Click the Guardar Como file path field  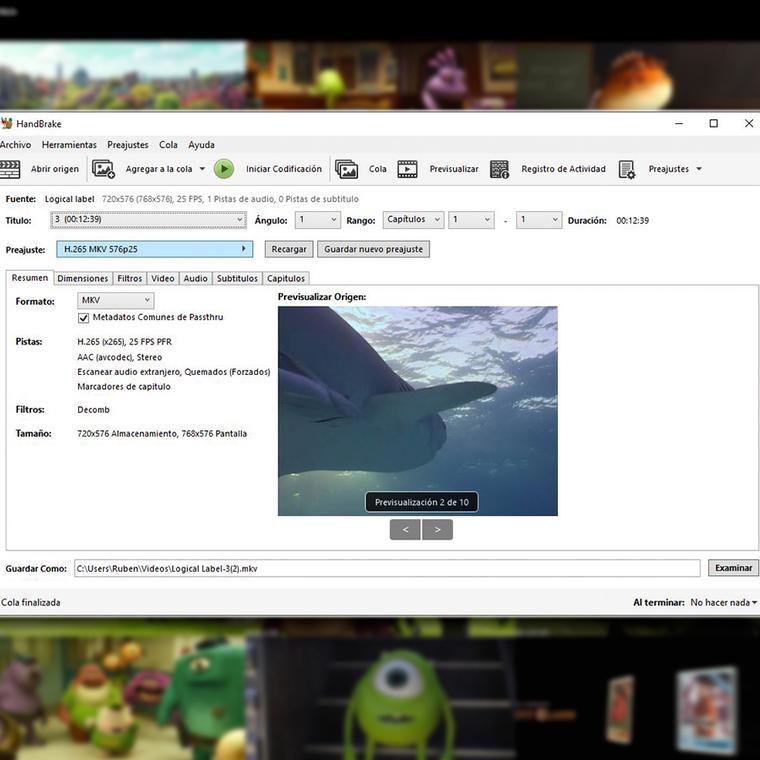coord(387,568)
